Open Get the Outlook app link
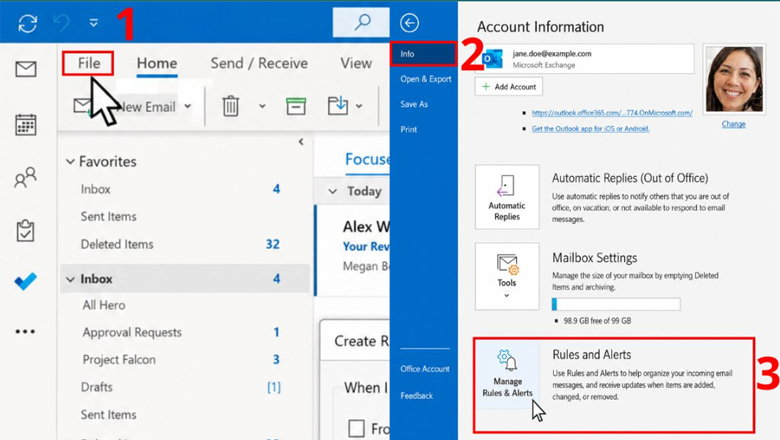This screenshot has width=780, height=440. pos(590,129)
